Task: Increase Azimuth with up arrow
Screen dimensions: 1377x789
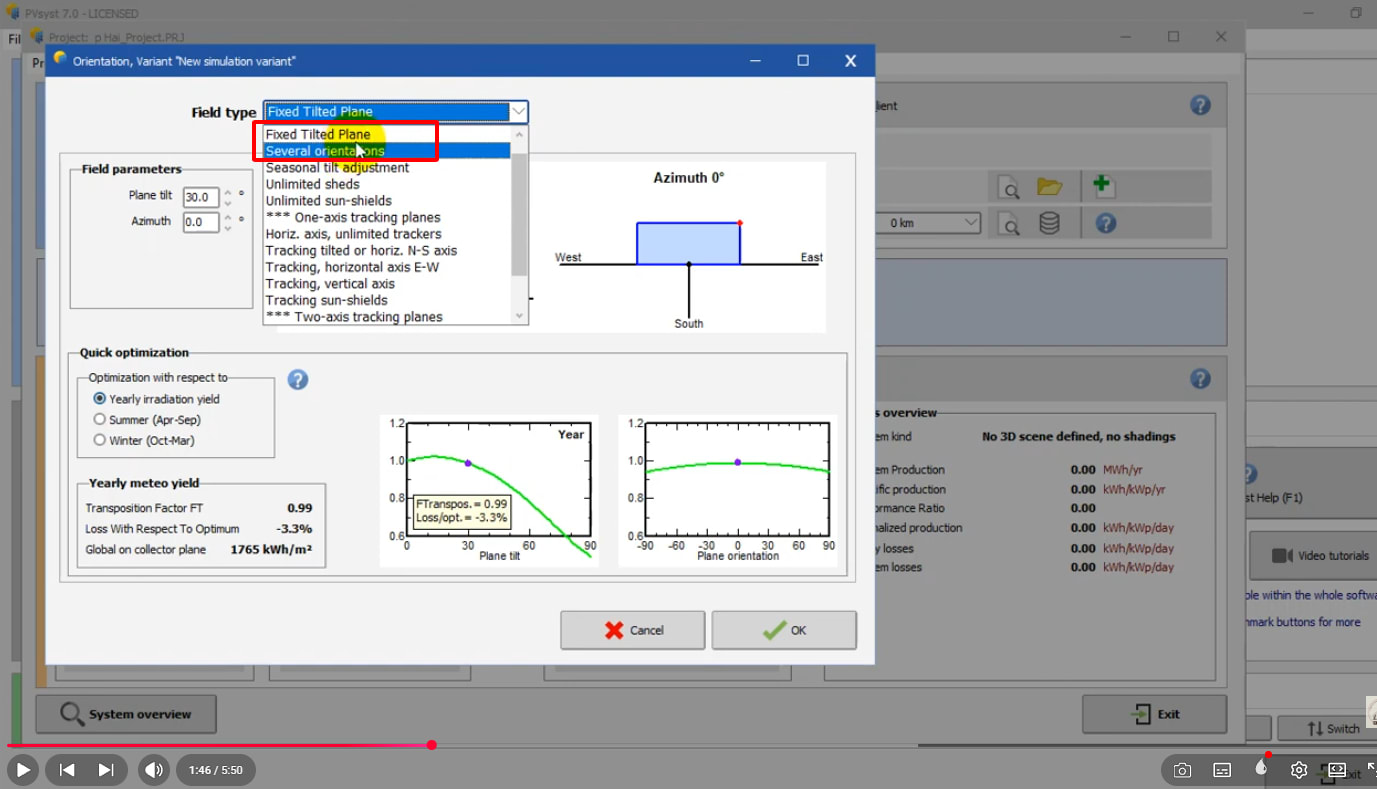Action: coord(228,217)
